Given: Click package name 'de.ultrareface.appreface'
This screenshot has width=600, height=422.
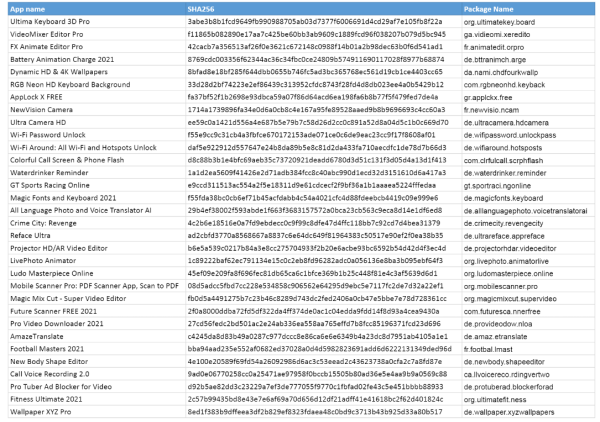Looking at the screenshot, I should 504,236.
